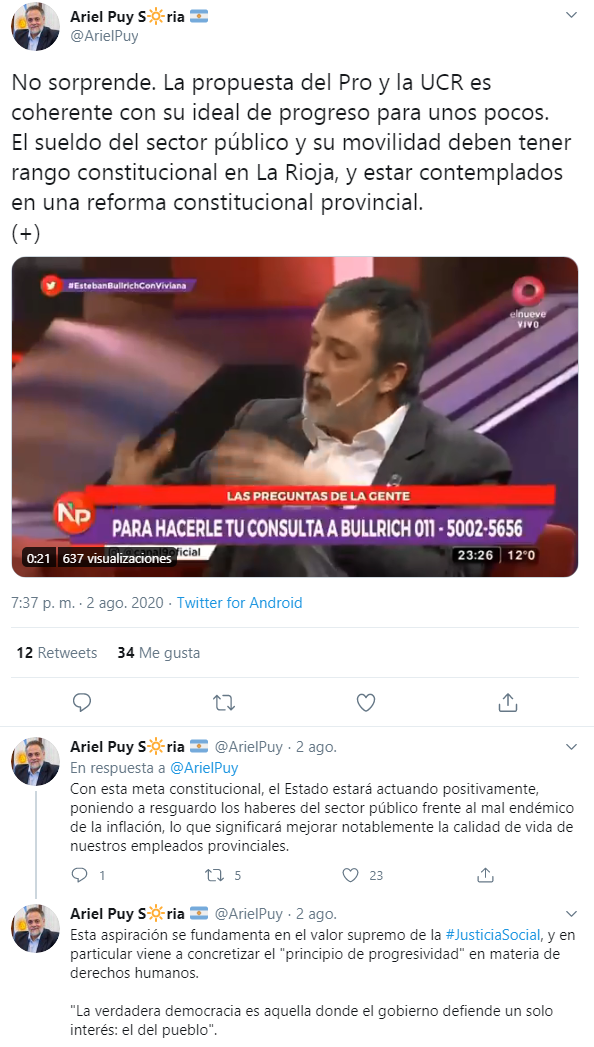View the 34 Me gusta list

pos(159,652)
